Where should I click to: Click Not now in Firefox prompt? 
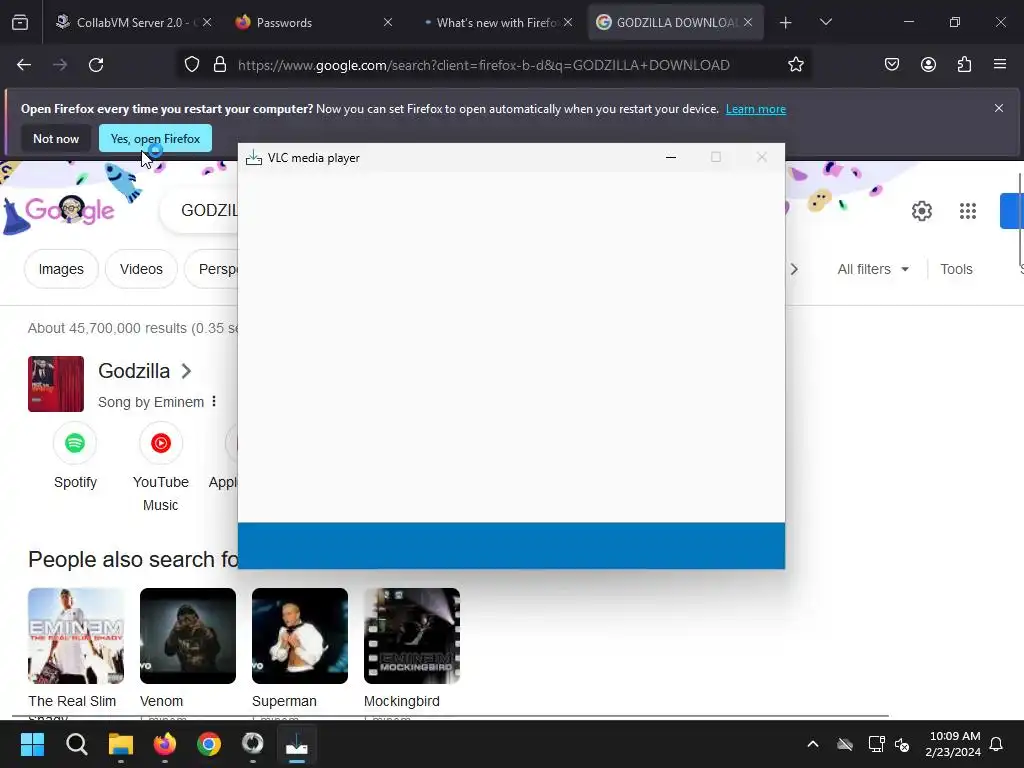[56, 138]
